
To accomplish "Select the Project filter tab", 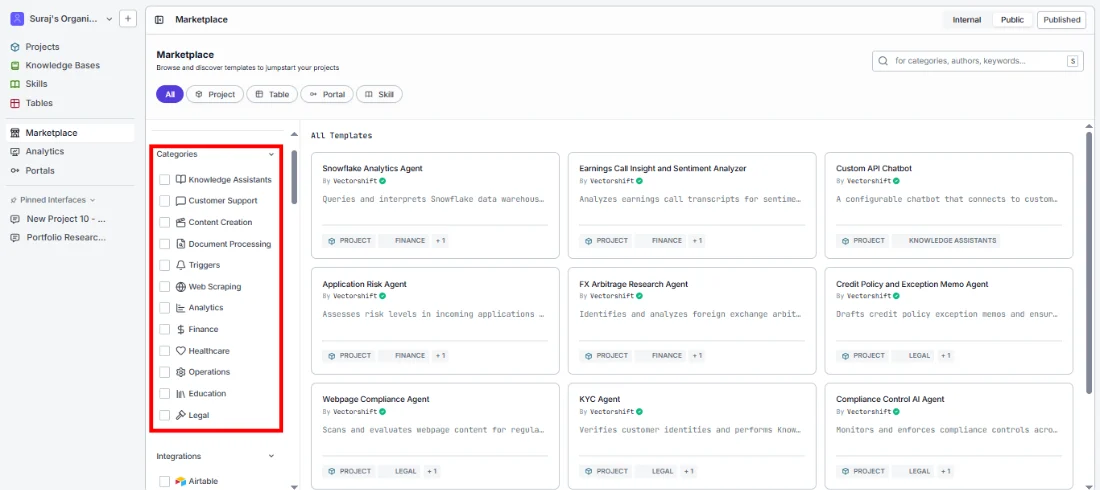I will pyautogui.click(x=215, y=94).
